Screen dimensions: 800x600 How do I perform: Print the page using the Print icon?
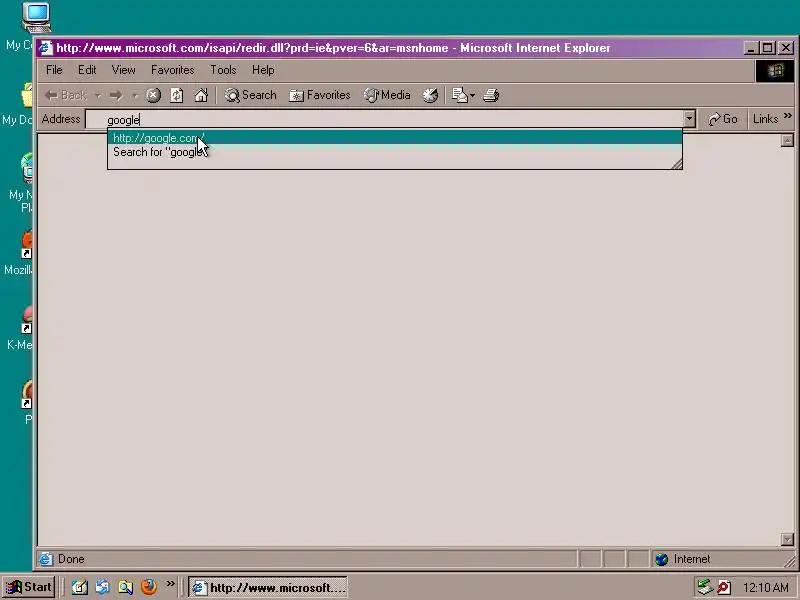click(x=491, y=95)
